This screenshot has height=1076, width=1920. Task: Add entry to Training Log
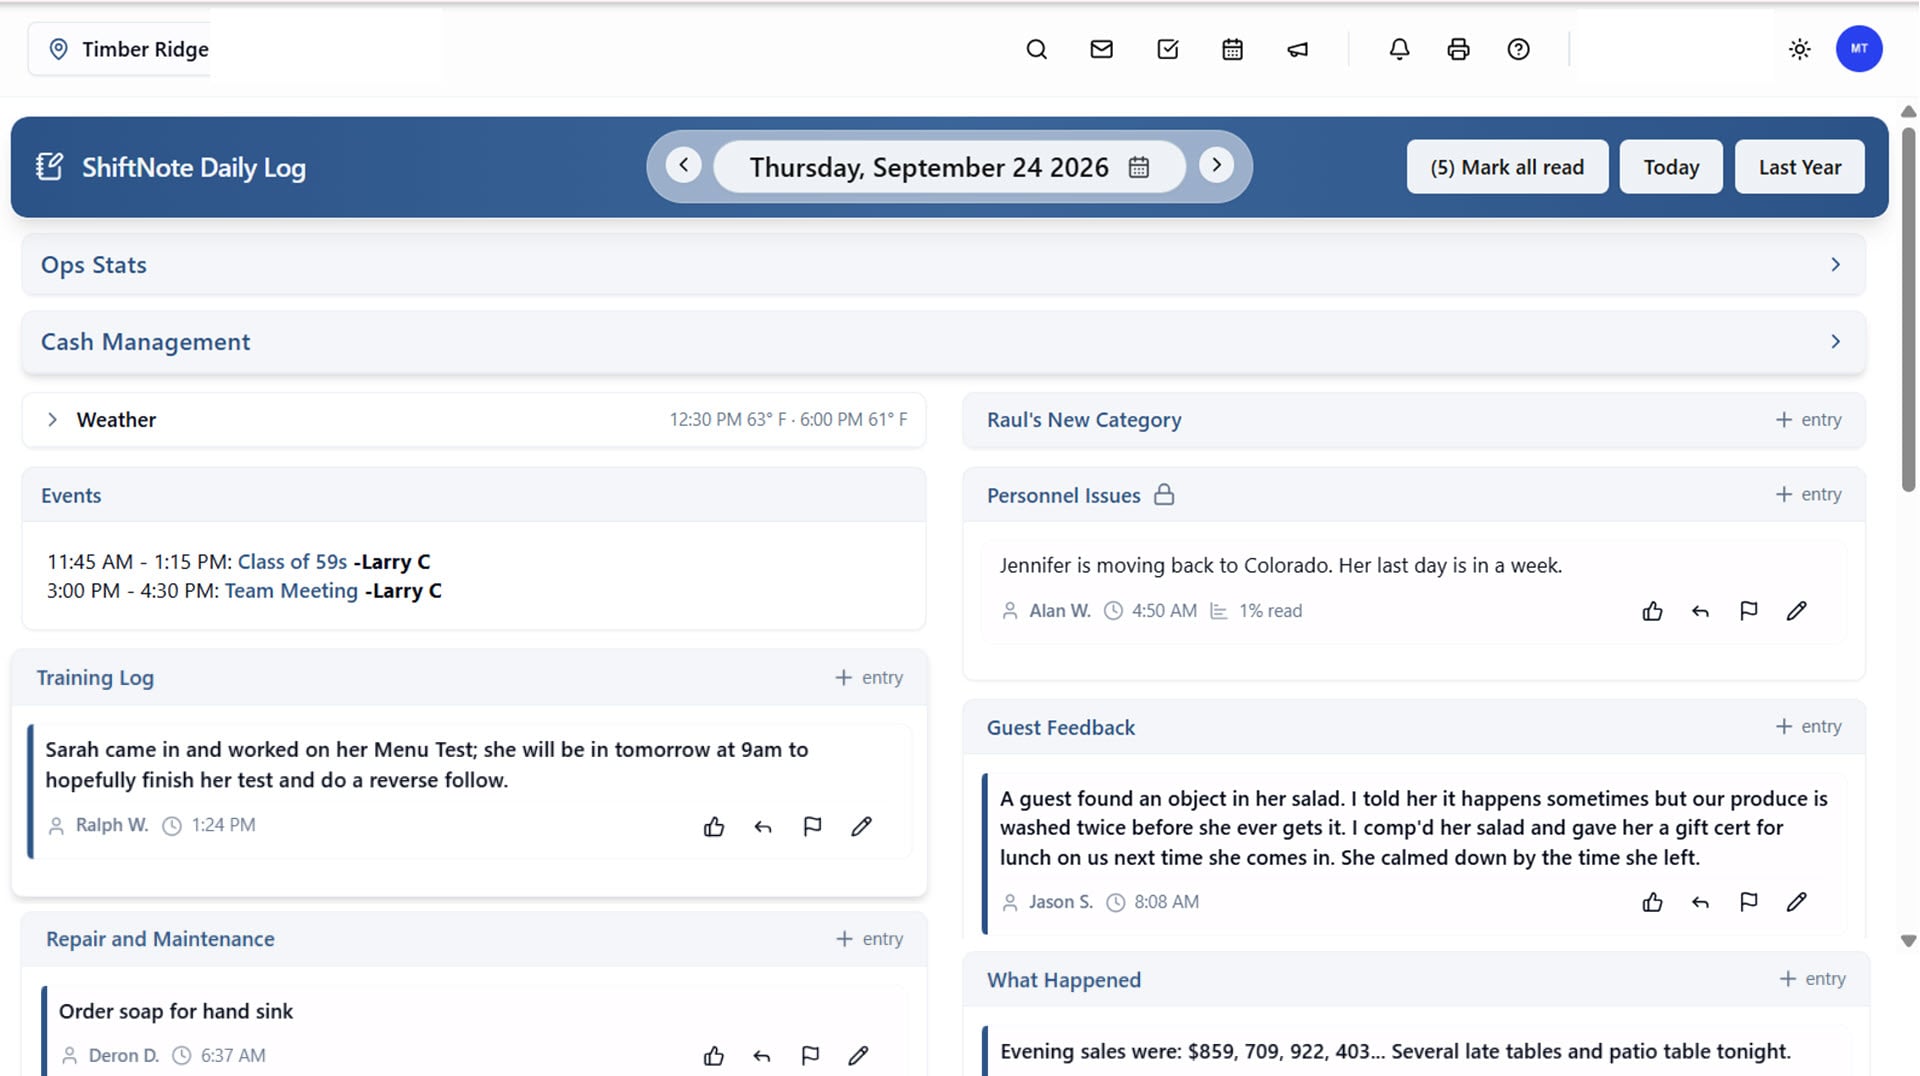click(869, 678)
